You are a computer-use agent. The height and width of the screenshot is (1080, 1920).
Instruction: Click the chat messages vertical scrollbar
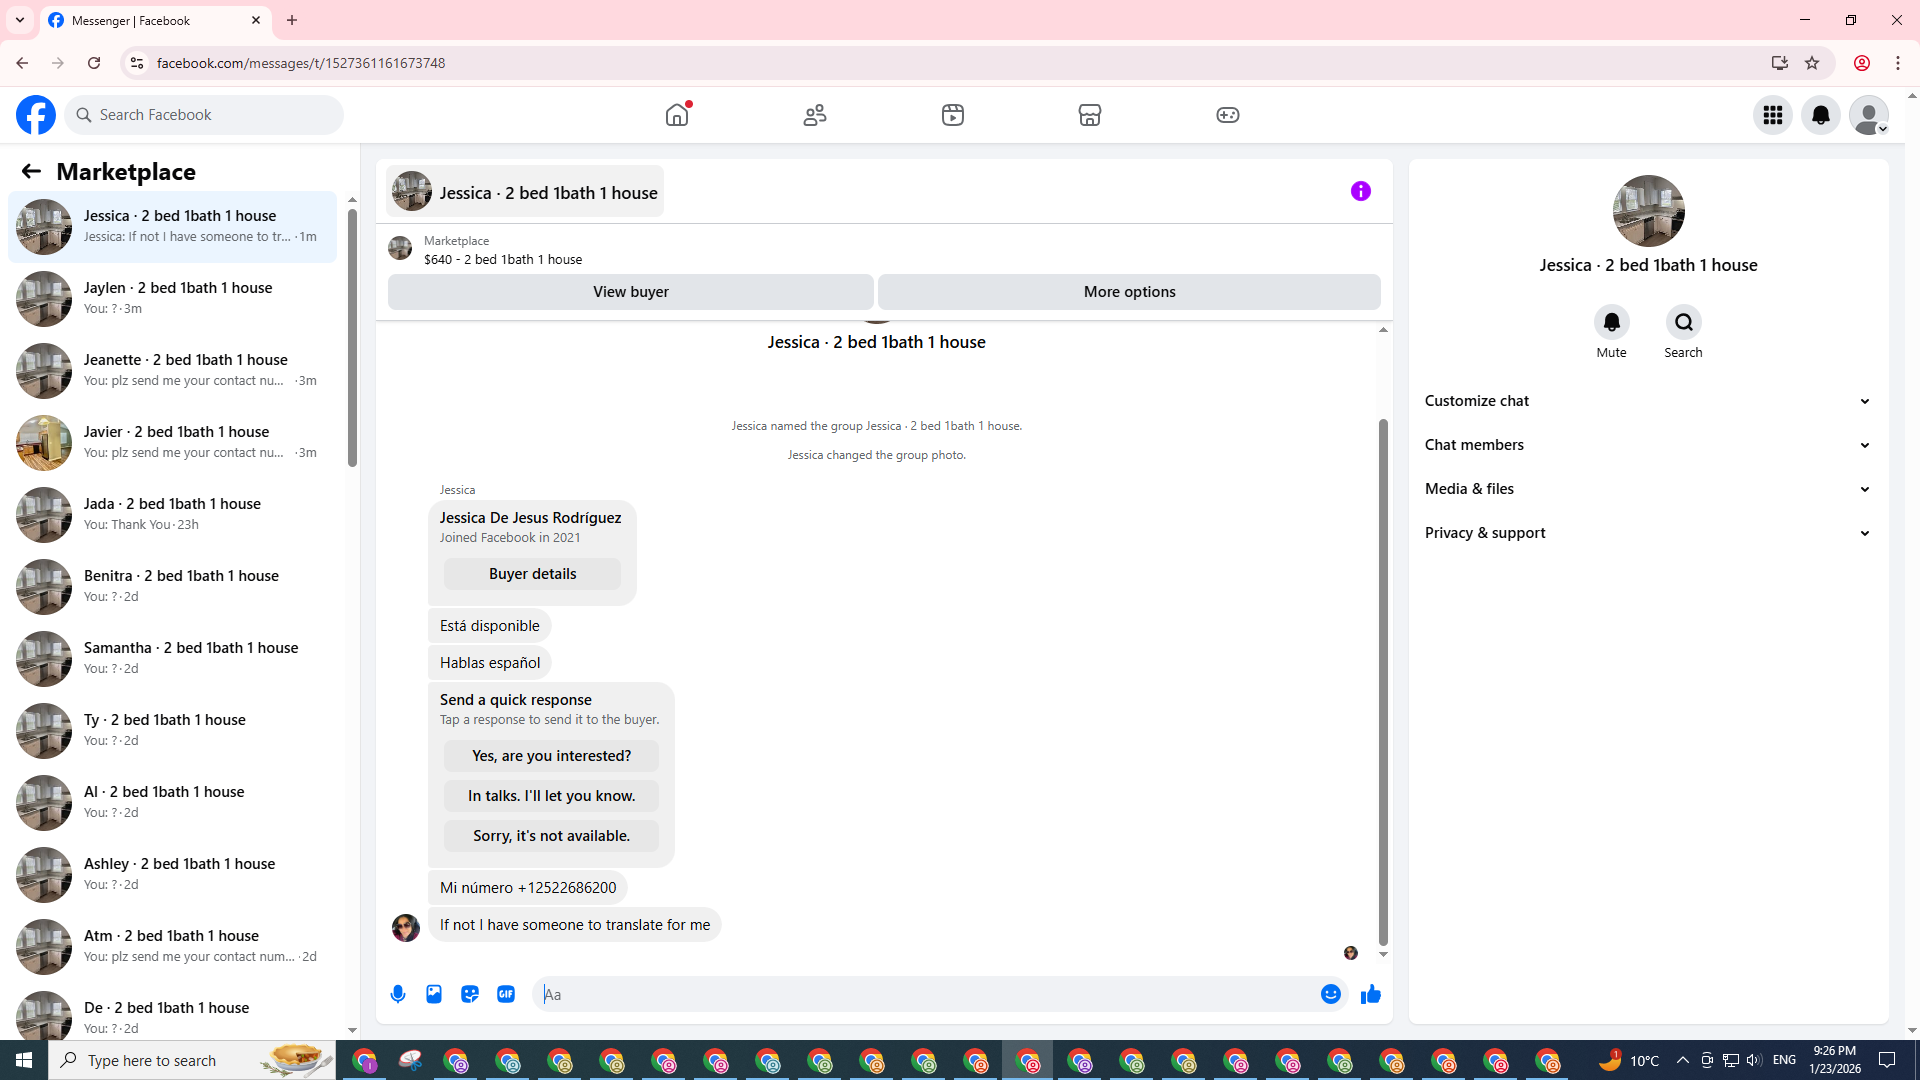[x=1383, y=680]
